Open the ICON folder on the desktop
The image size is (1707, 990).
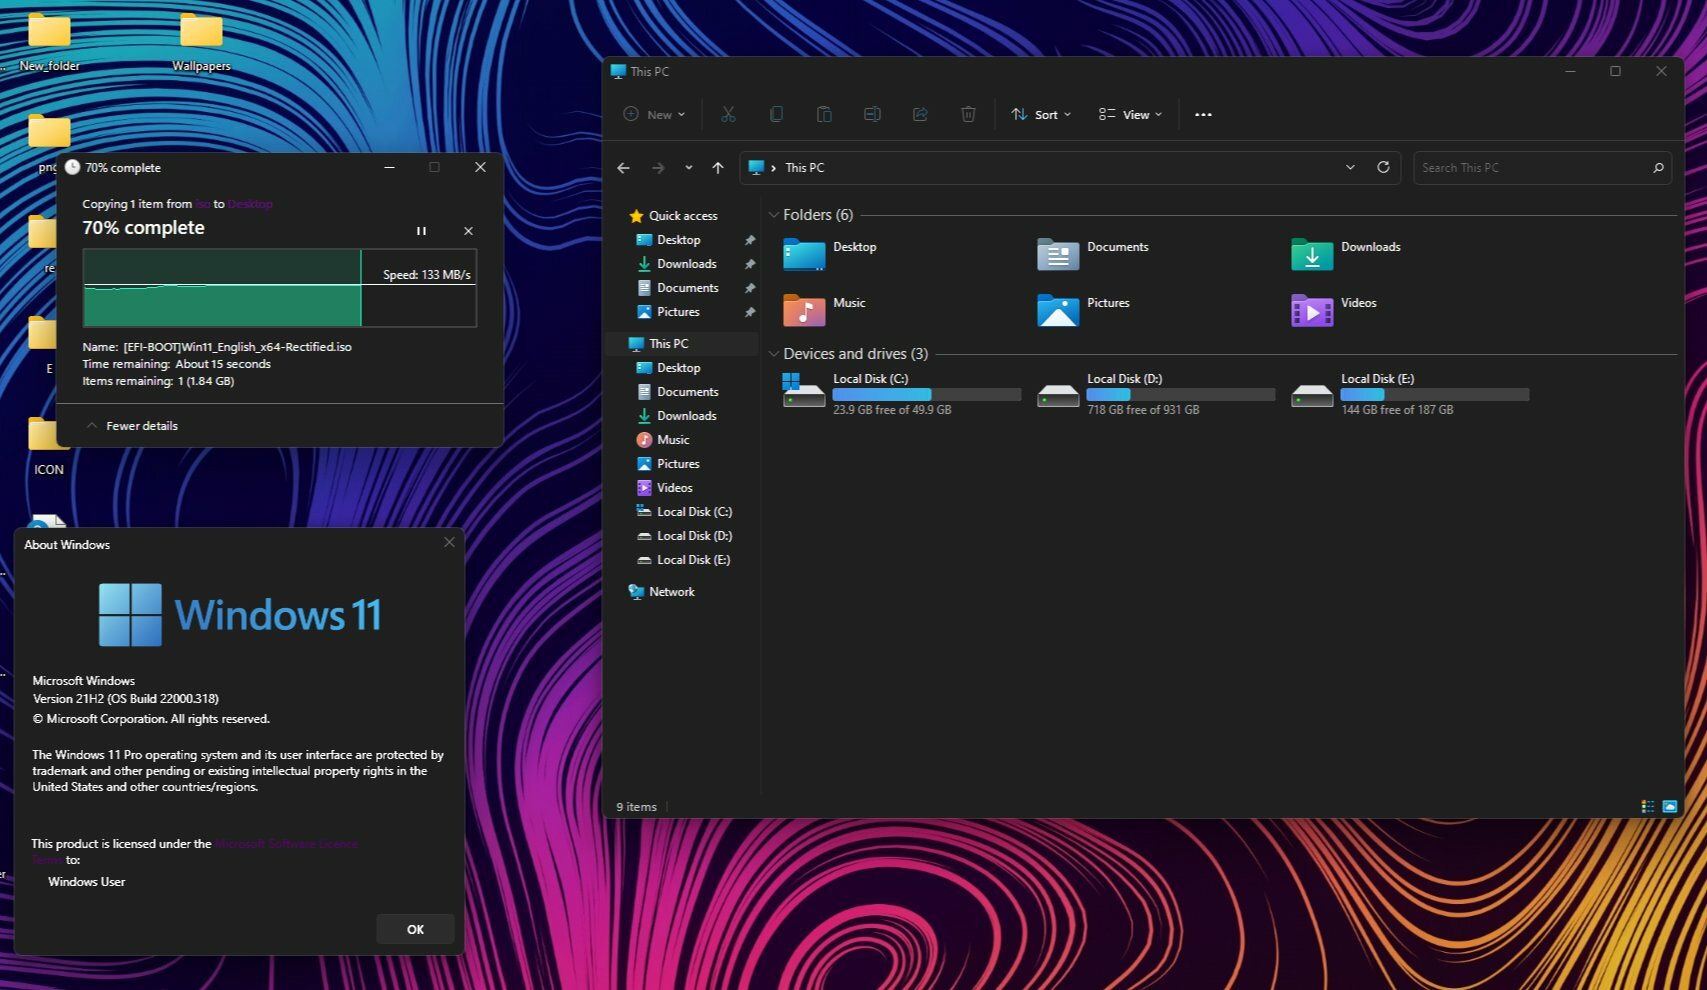point(48,447)
